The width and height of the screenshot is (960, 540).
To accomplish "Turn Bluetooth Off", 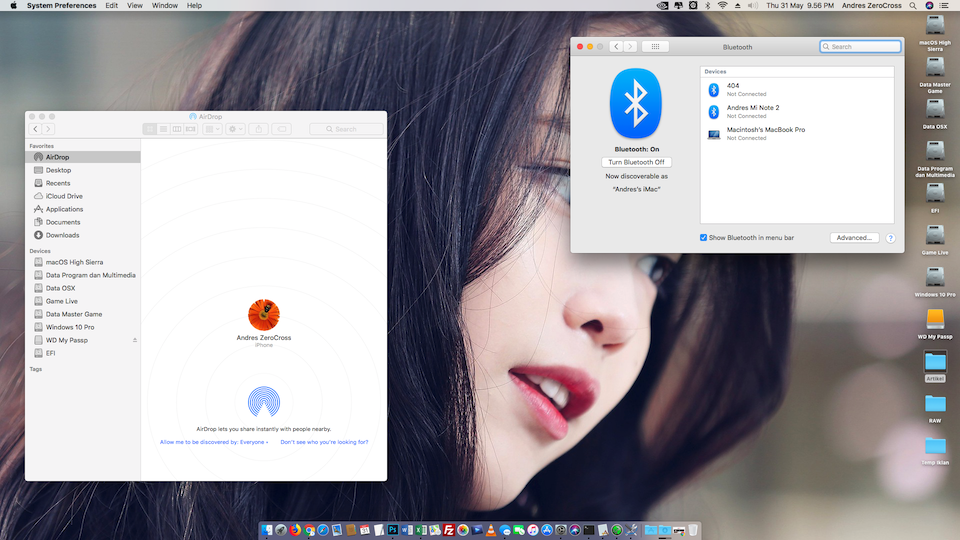I will coord(636,162).
